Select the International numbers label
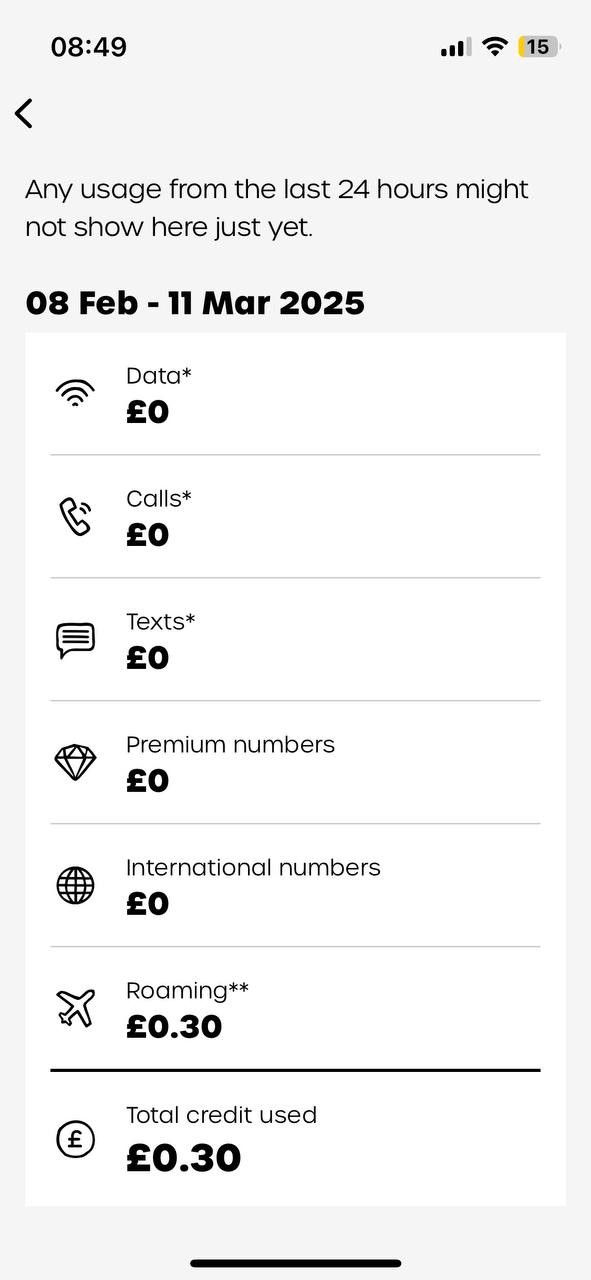591x1280 pixels. (253, 867)
